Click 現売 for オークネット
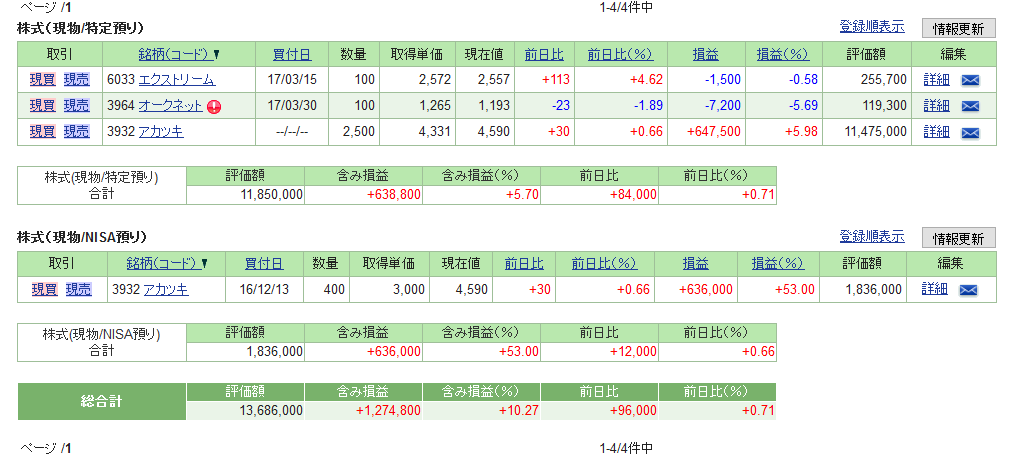 click(77, 106)
